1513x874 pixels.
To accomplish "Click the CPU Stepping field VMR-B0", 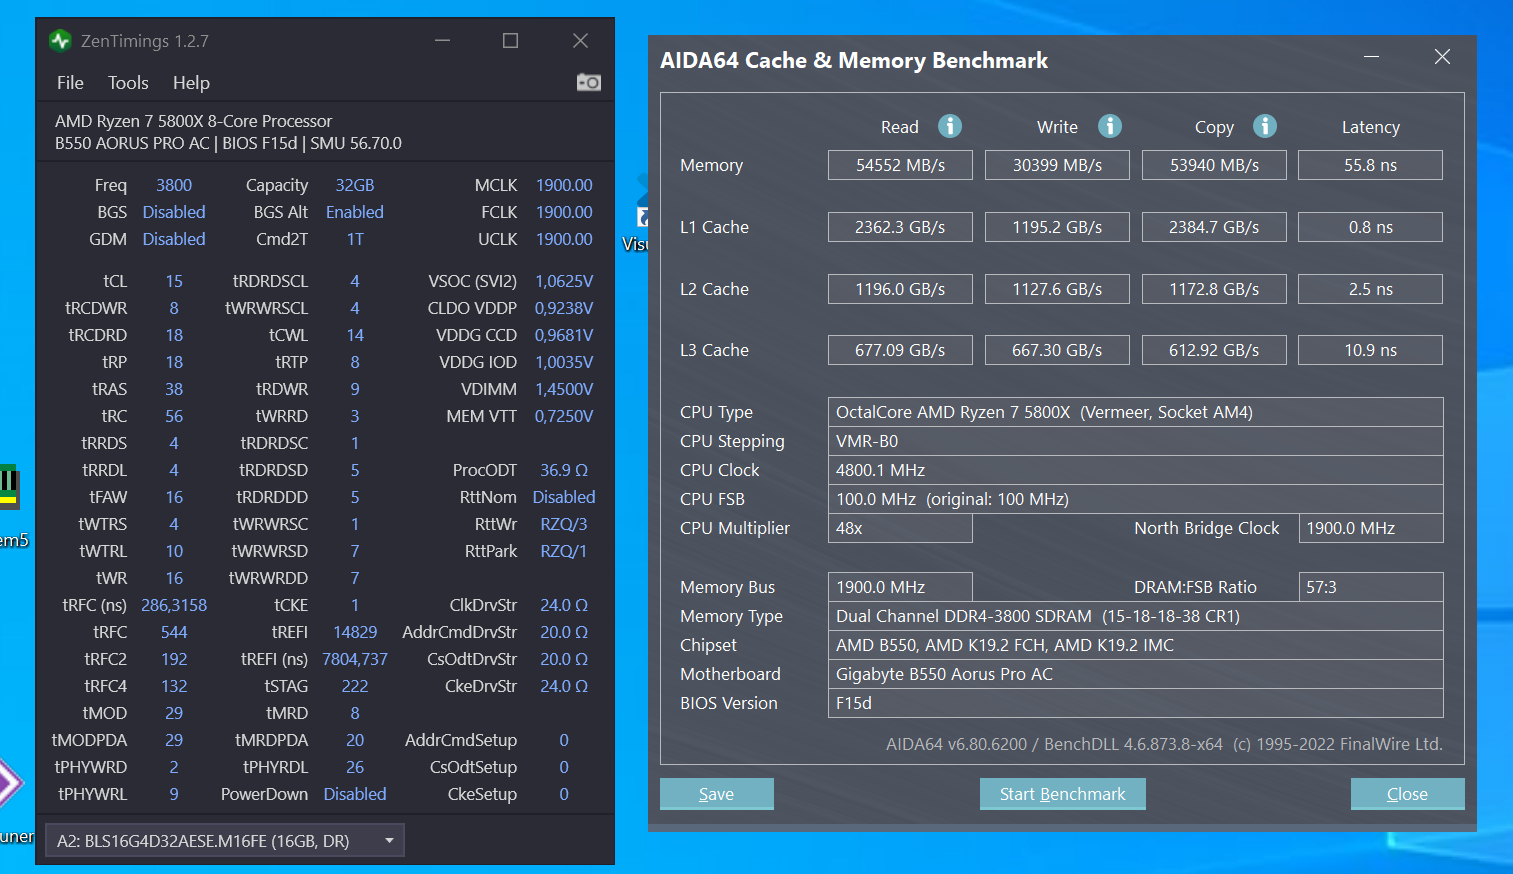I will pos(1136,441).
